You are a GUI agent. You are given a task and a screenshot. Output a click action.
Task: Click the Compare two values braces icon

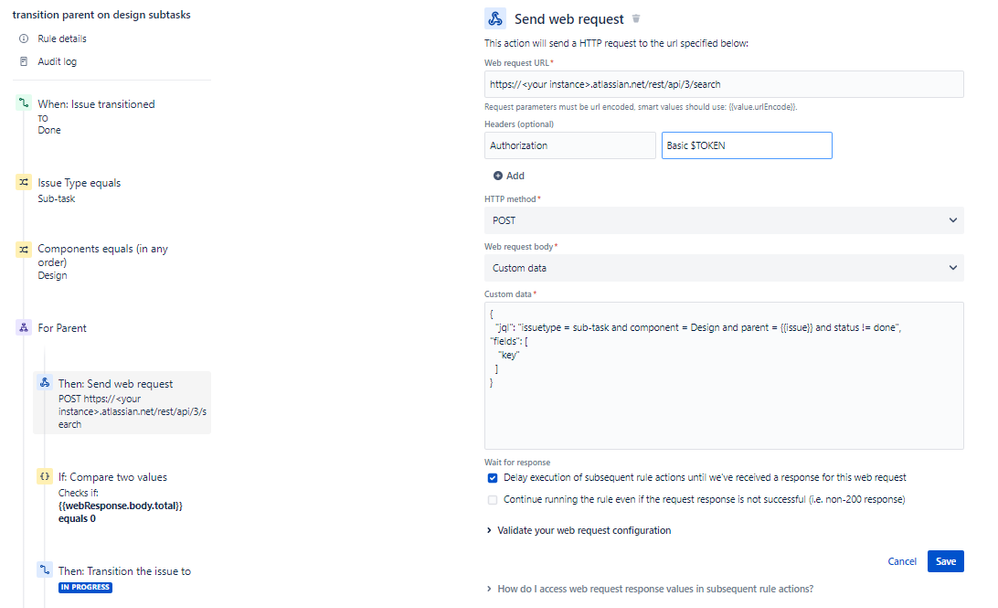(44, 477)
